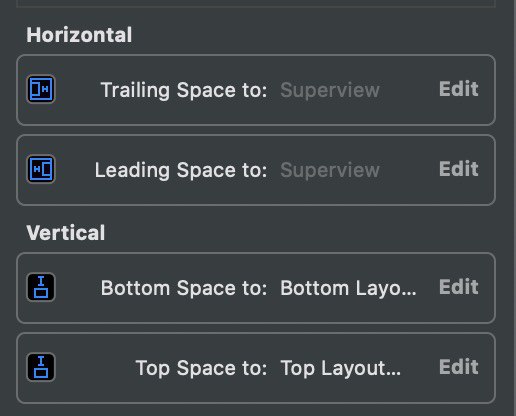Click the Bottom Space constraint icon

(41, 287)
